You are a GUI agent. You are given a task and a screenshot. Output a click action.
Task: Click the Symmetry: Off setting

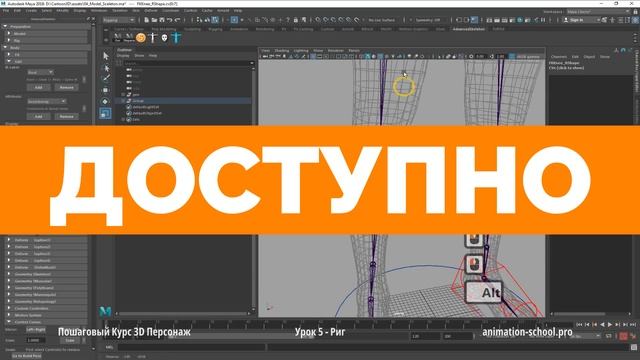point(429,20)
